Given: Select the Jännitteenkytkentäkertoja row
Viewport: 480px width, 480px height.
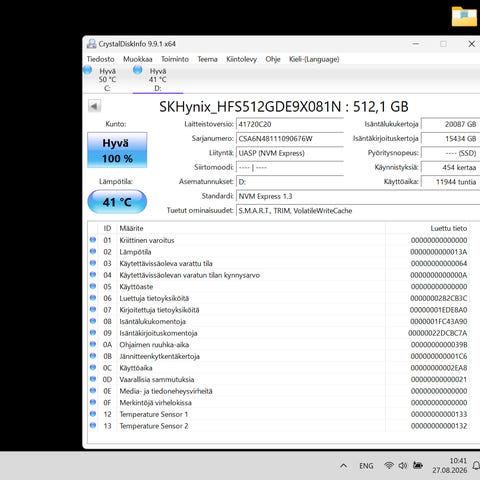Looking at the screenshot, I should [x=278, y=356].
